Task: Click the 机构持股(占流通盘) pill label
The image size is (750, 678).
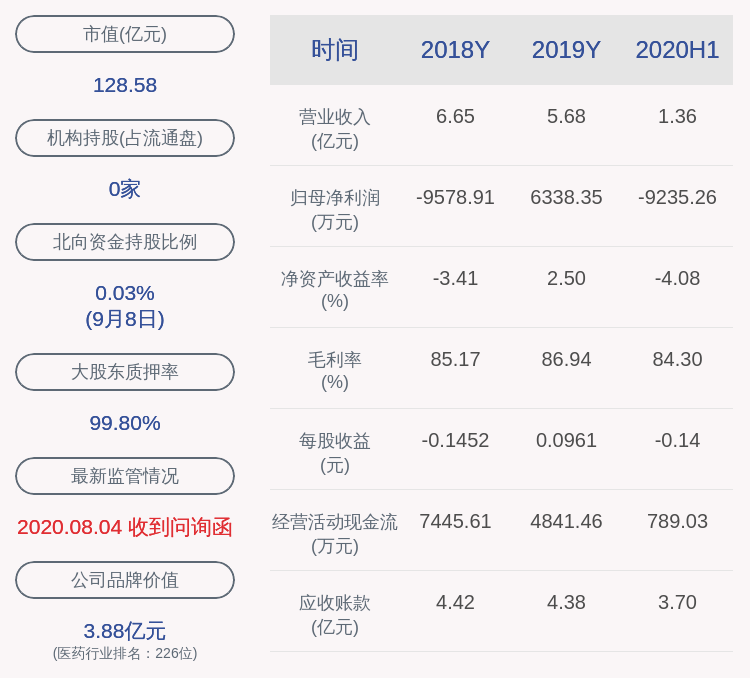Action: pyautogui.click(x=125, y=138)
